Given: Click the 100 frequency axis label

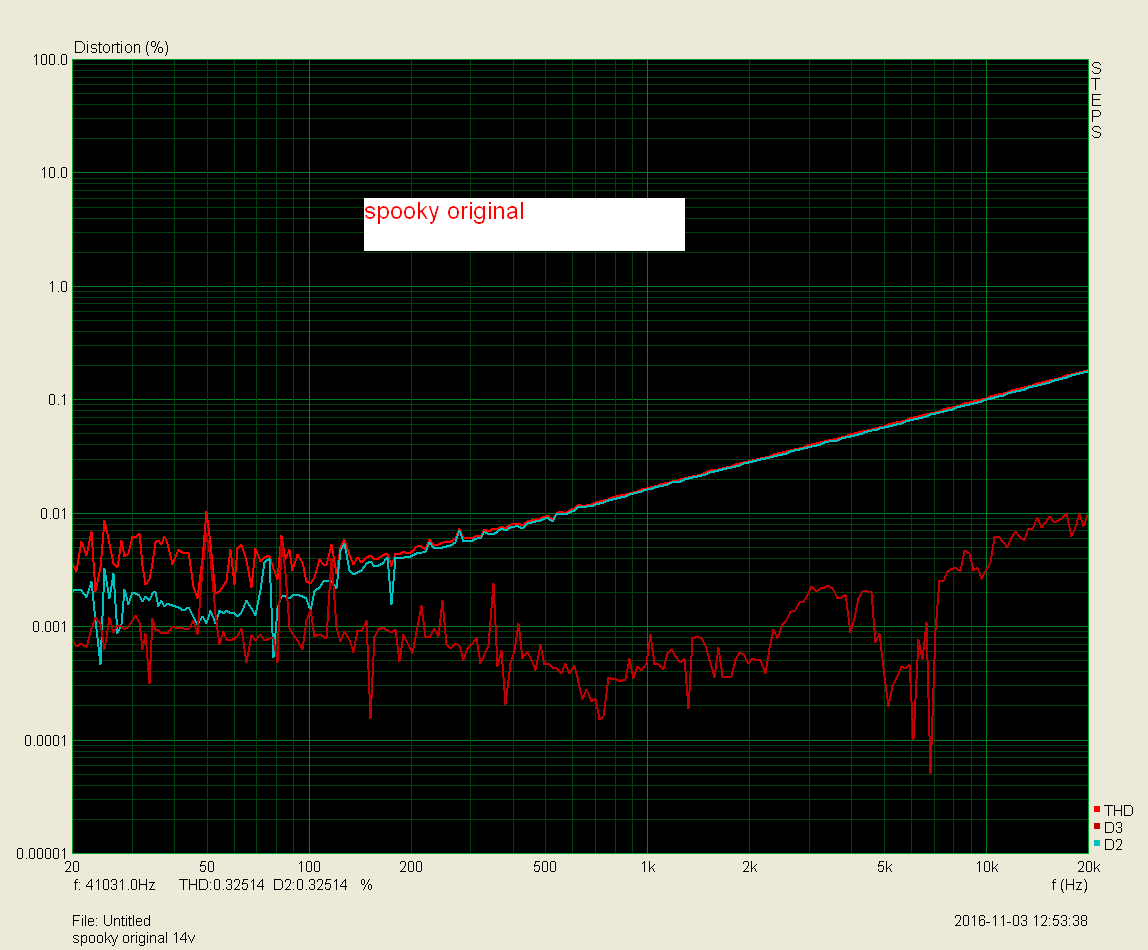Looking at the screenshot, I should [x=309, y=867].
